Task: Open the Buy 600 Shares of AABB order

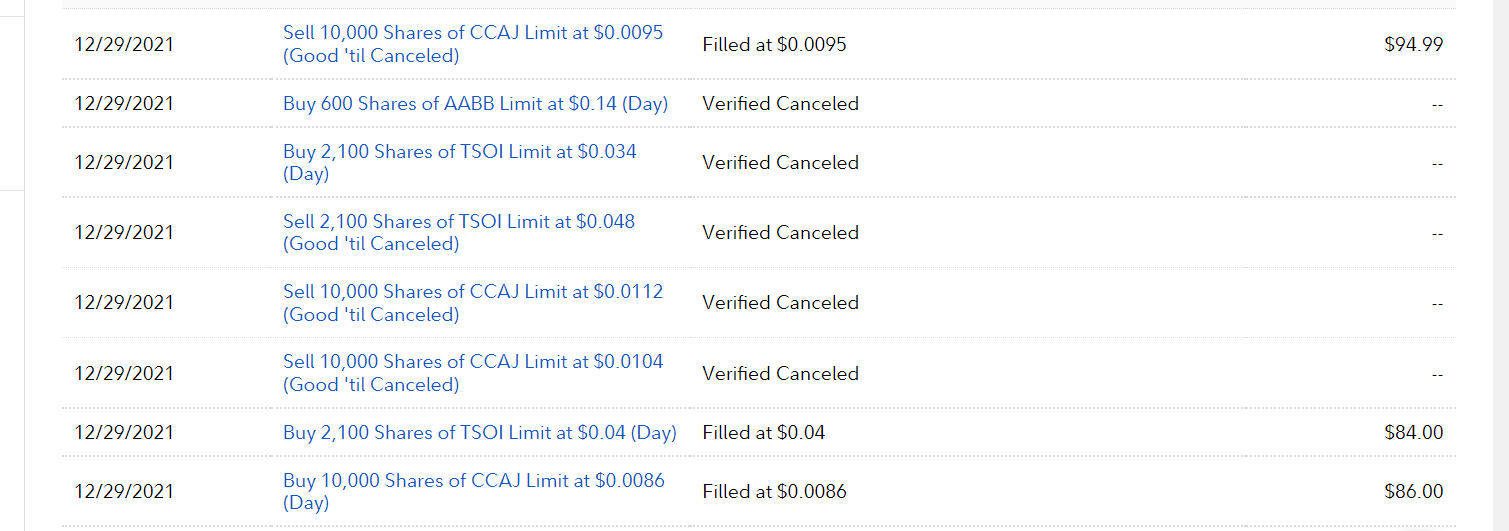Action: coord(475,103)
